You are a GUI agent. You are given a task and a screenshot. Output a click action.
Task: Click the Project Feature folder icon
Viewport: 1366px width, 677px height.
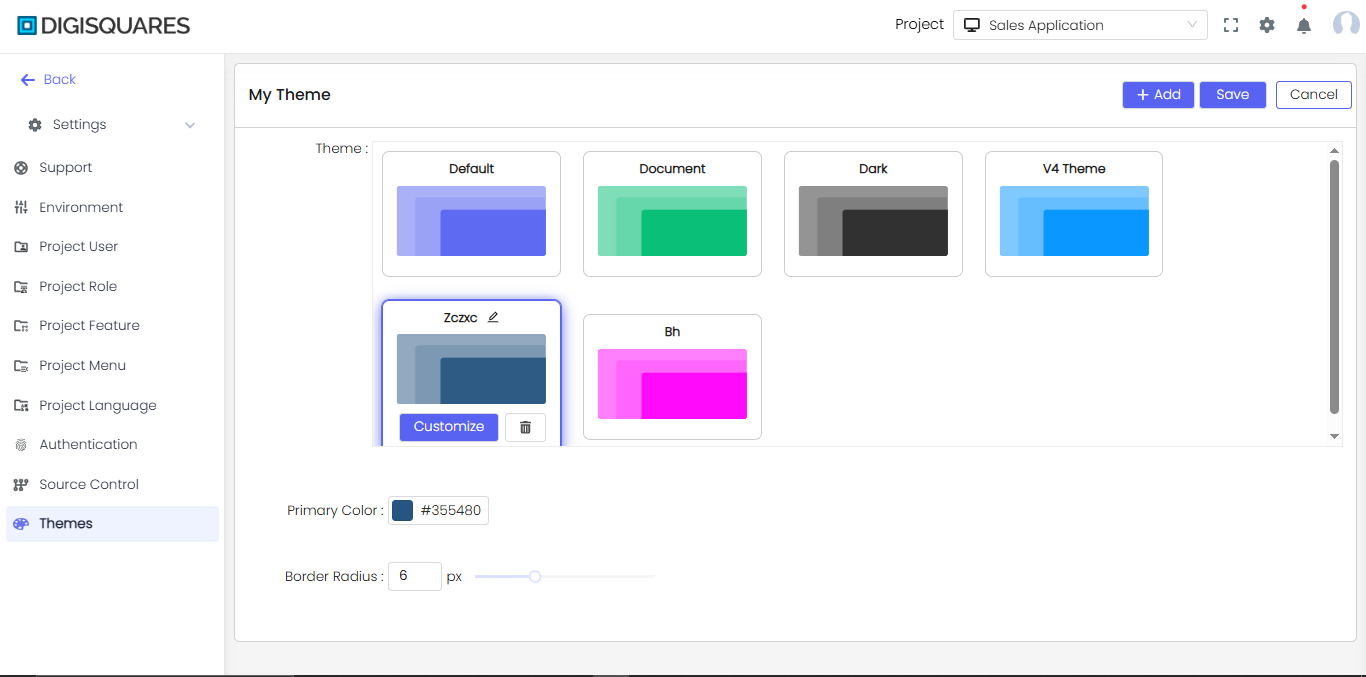(21, 326)
